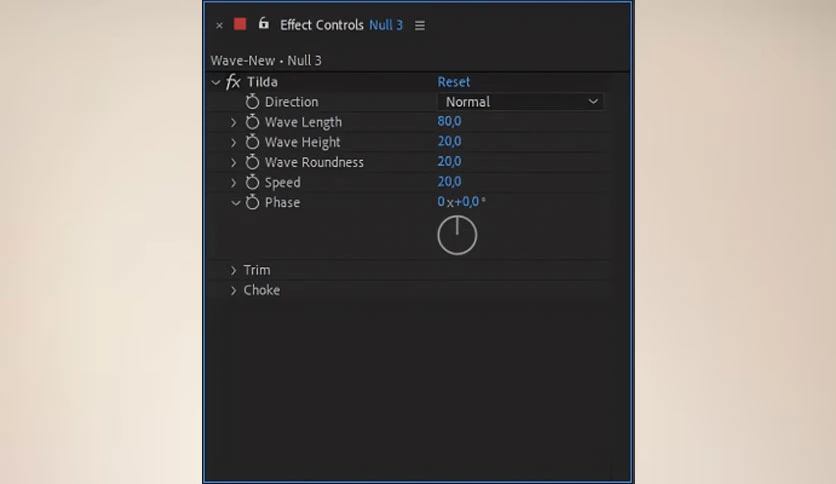Expand the Choke group

(234, 291)
